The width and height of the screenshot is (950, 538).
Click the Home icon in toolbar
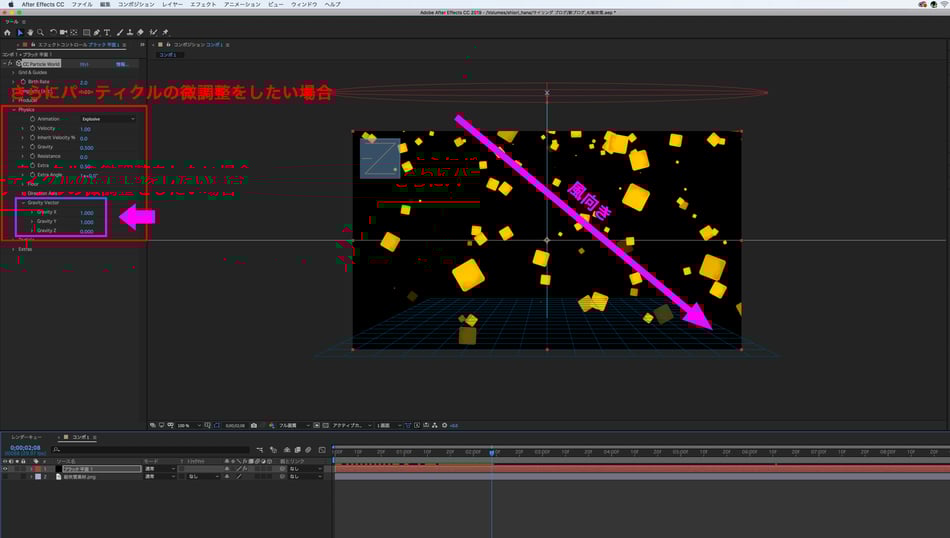pos(7,32)
